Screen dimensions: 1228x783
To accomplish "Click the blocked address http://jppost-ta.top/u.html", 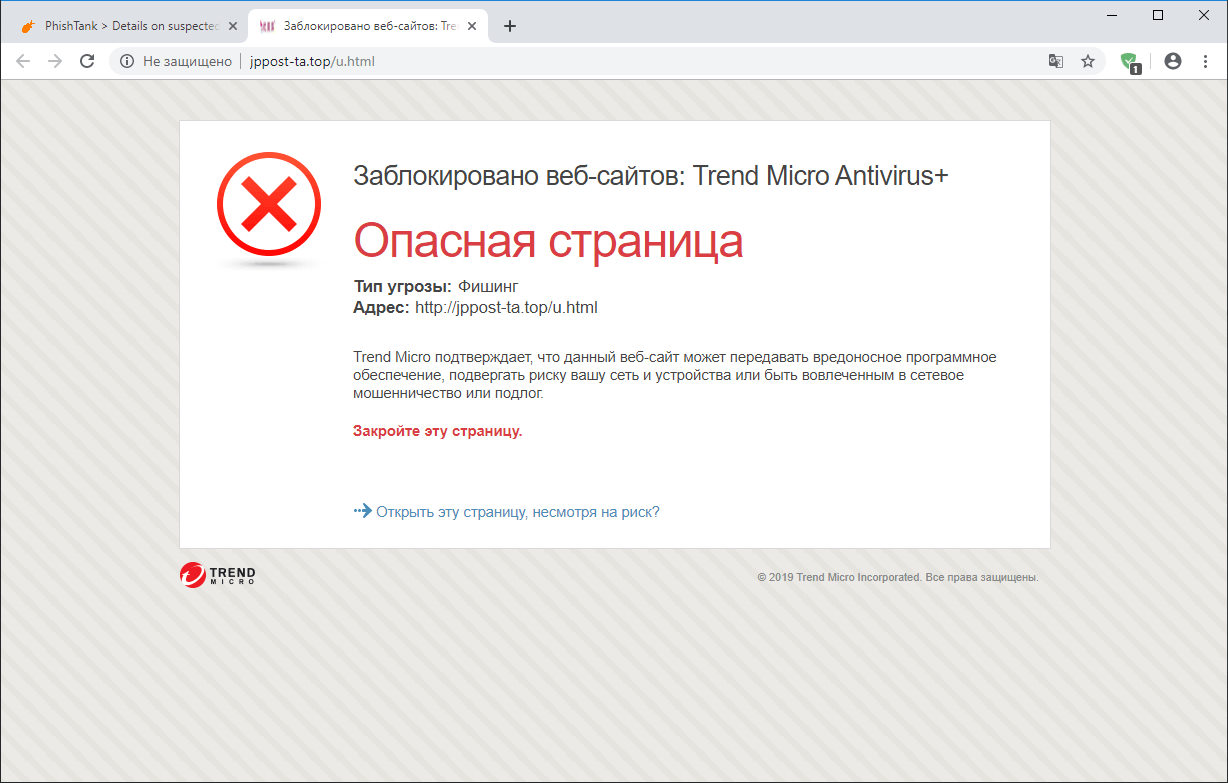I will click(506, 307).
